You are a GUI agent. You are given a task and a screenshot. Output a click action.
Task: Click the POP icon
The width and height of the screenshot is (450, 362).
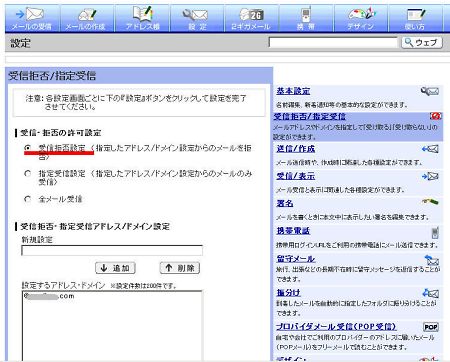click(431, 327)
